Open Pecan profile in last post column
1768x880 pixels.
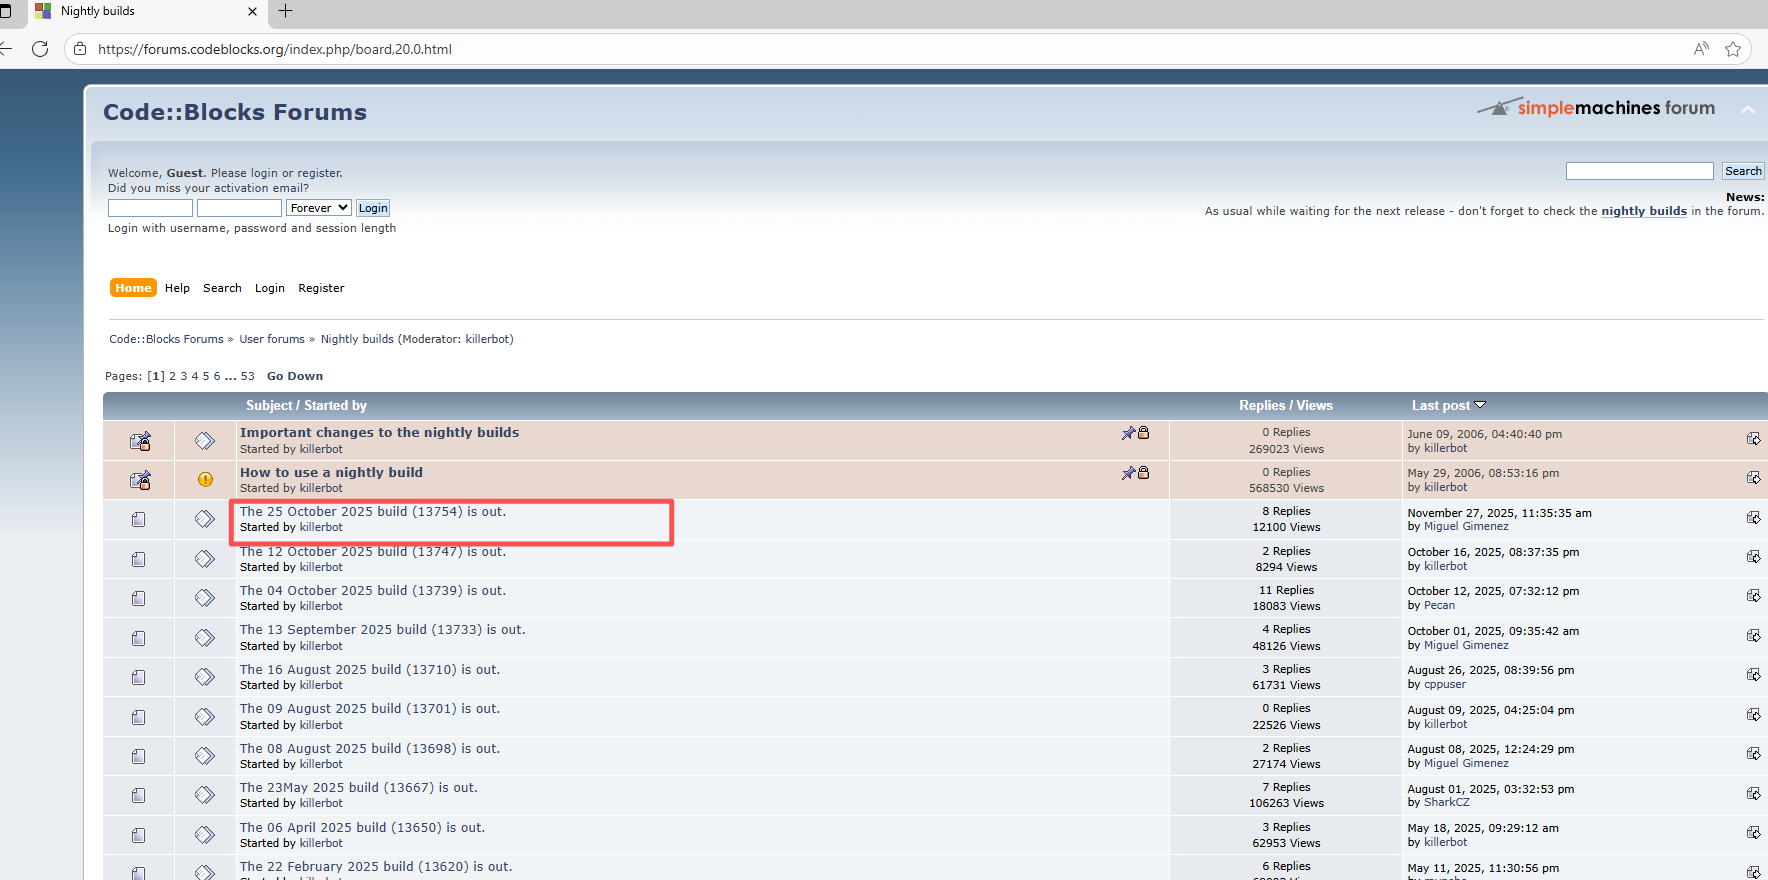pos(1439,605)
